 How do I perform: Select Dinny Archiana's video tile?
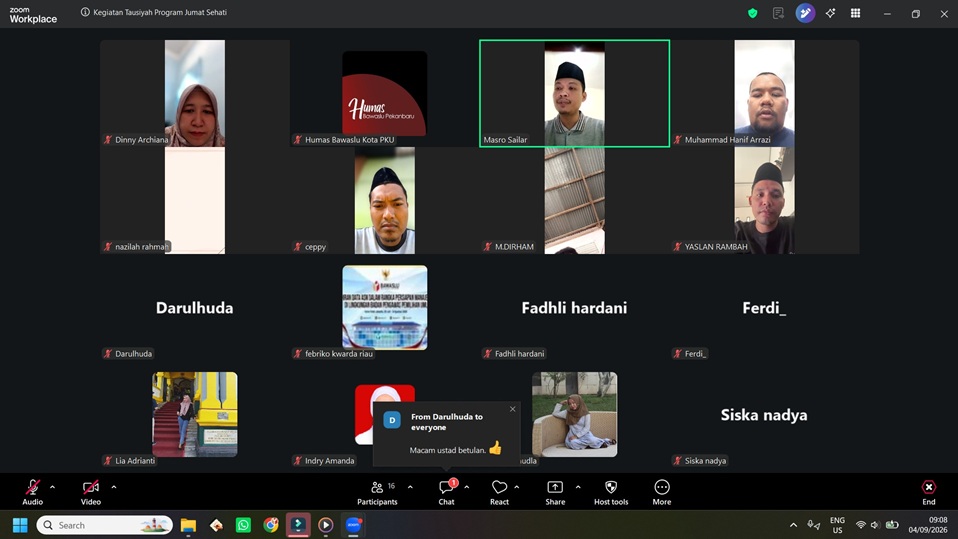point(195,94)
